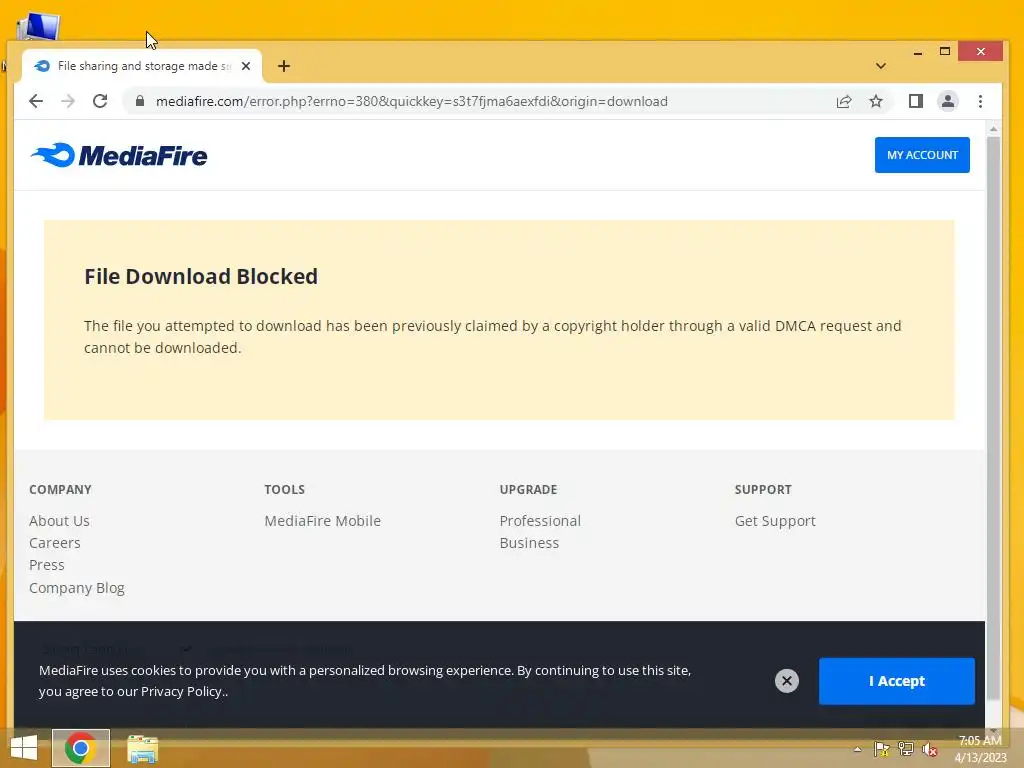This screenshot has height=768, width=1024.
Task: Go back with the browser back arrow
Action: [x=36, y=101]
